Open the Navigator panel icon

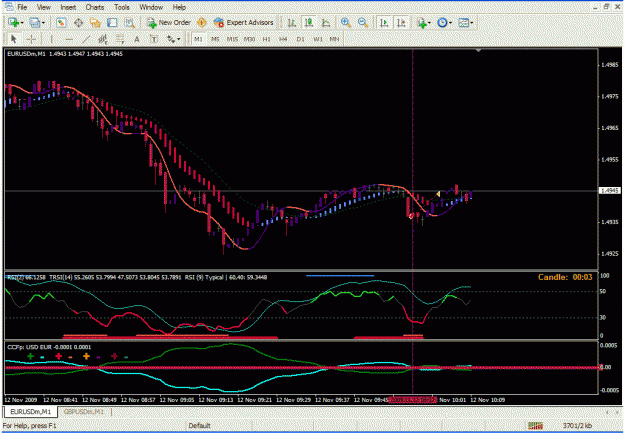(x=95, y=23)
